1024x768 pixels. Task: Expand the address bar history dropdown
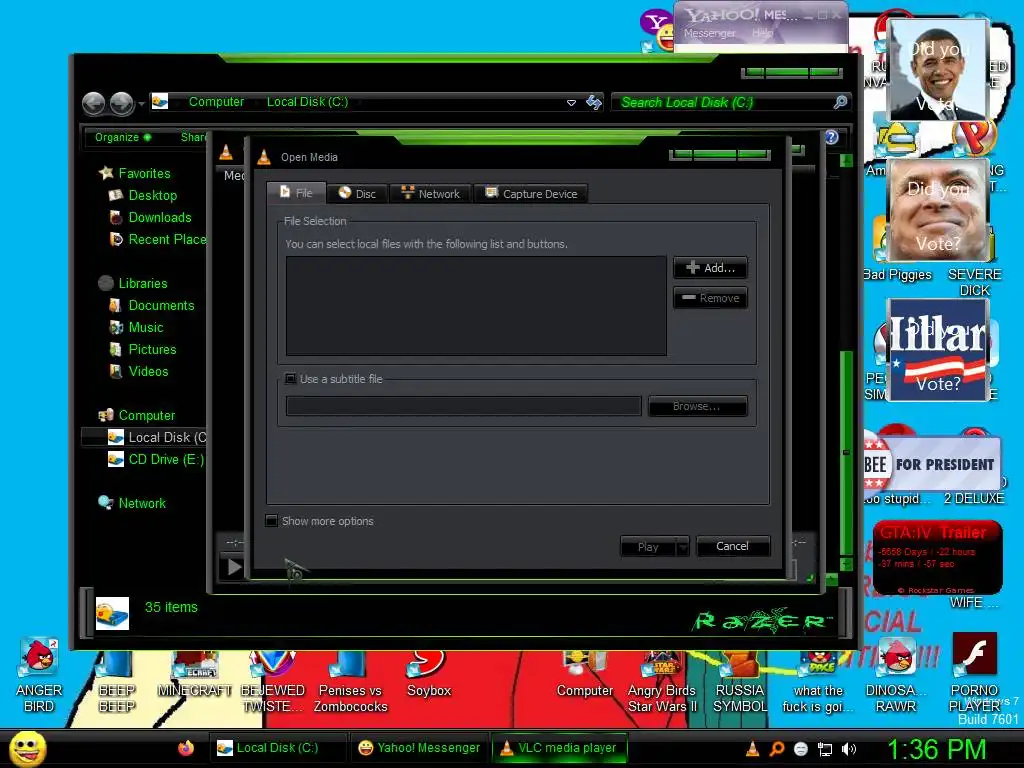pyautogui.click(x=571, y=103)
